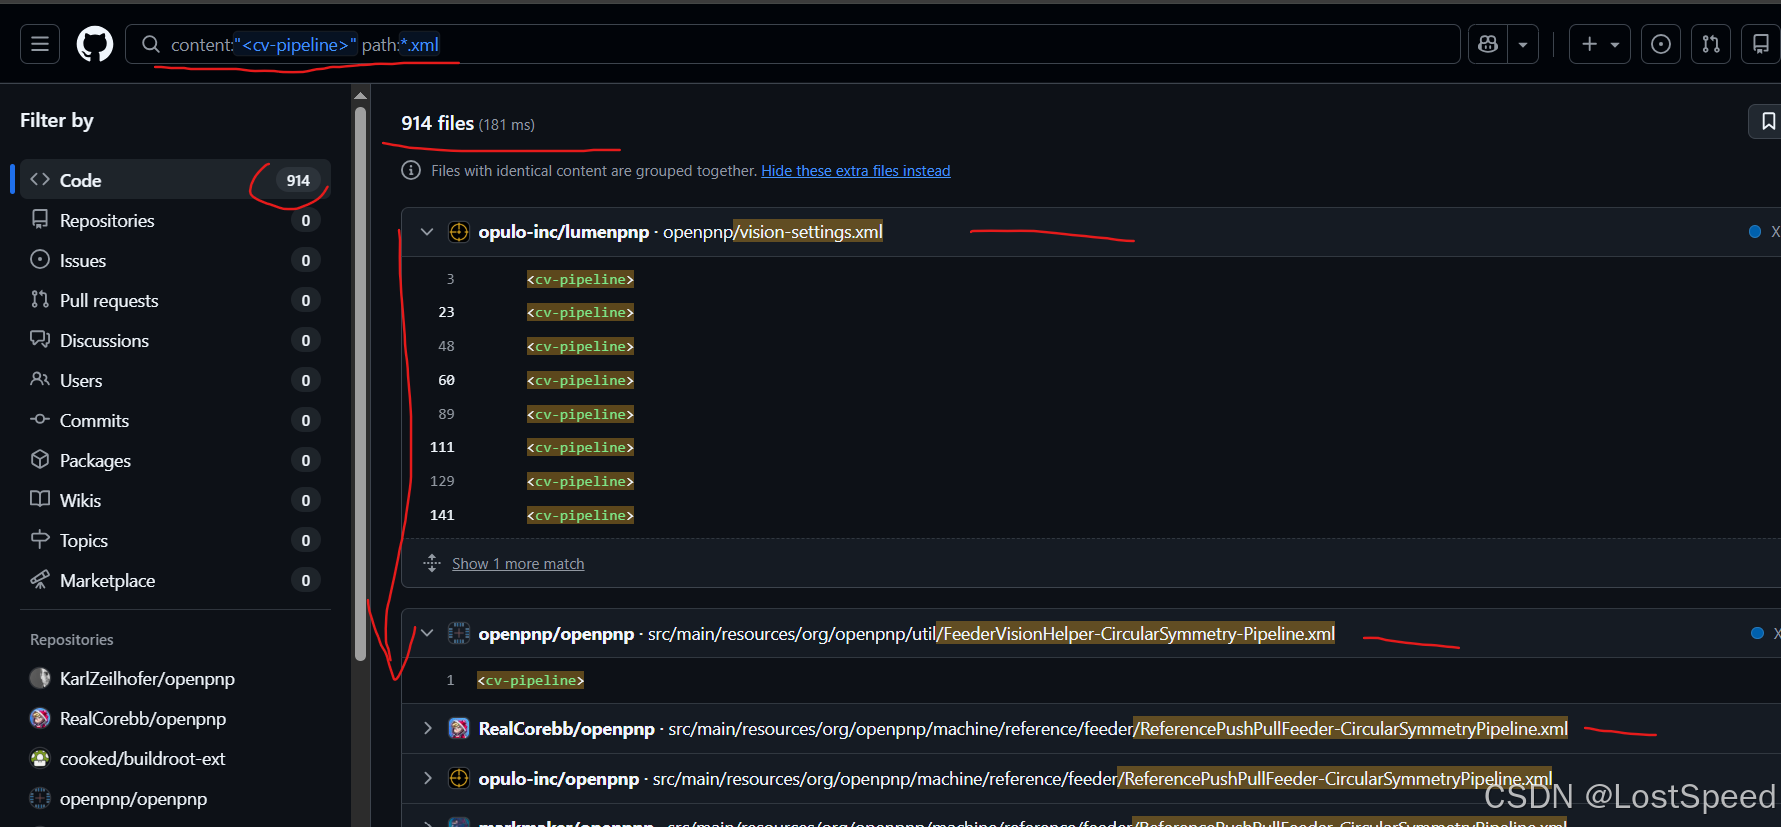Open opulo-inc/lumenpnp repository link

(564, 232)
